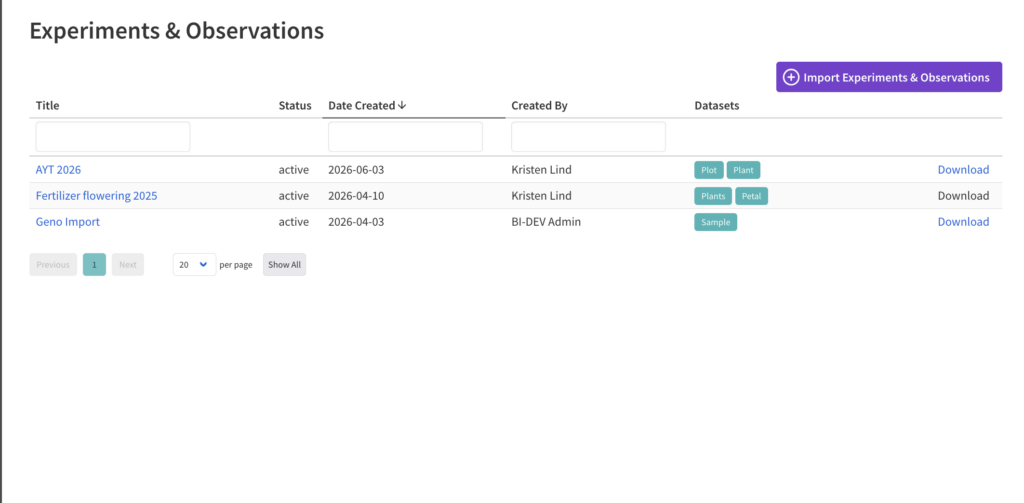Click active status in Geno Import row

pyautogui.click(x=294, y=222)
